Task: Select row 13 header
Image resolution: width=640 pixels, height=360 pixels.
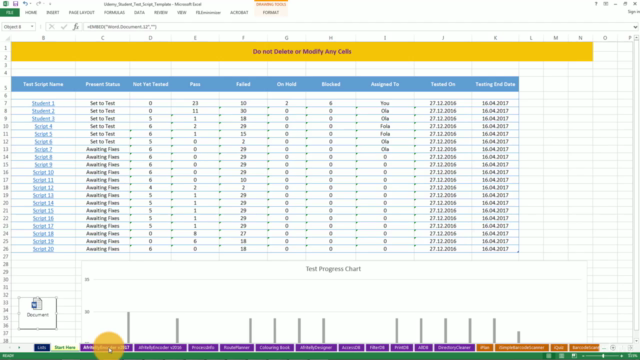Action: click(6, 149)
